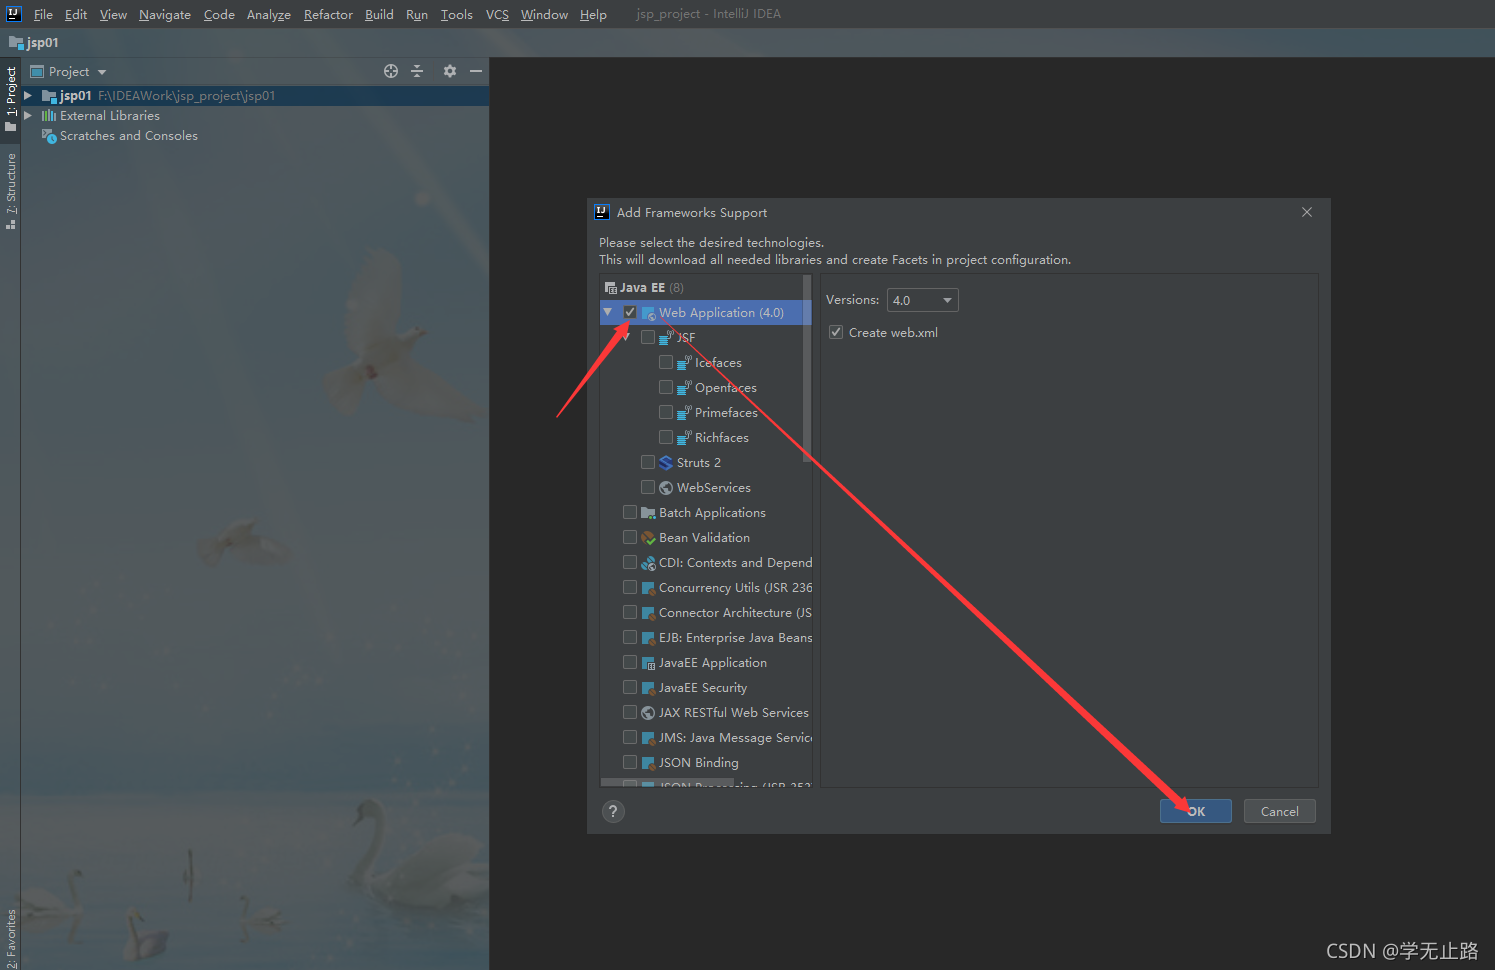The height and width of the screenshot is (970, 1495).
Task: Open the VCS menu
Action: (497, 15)
